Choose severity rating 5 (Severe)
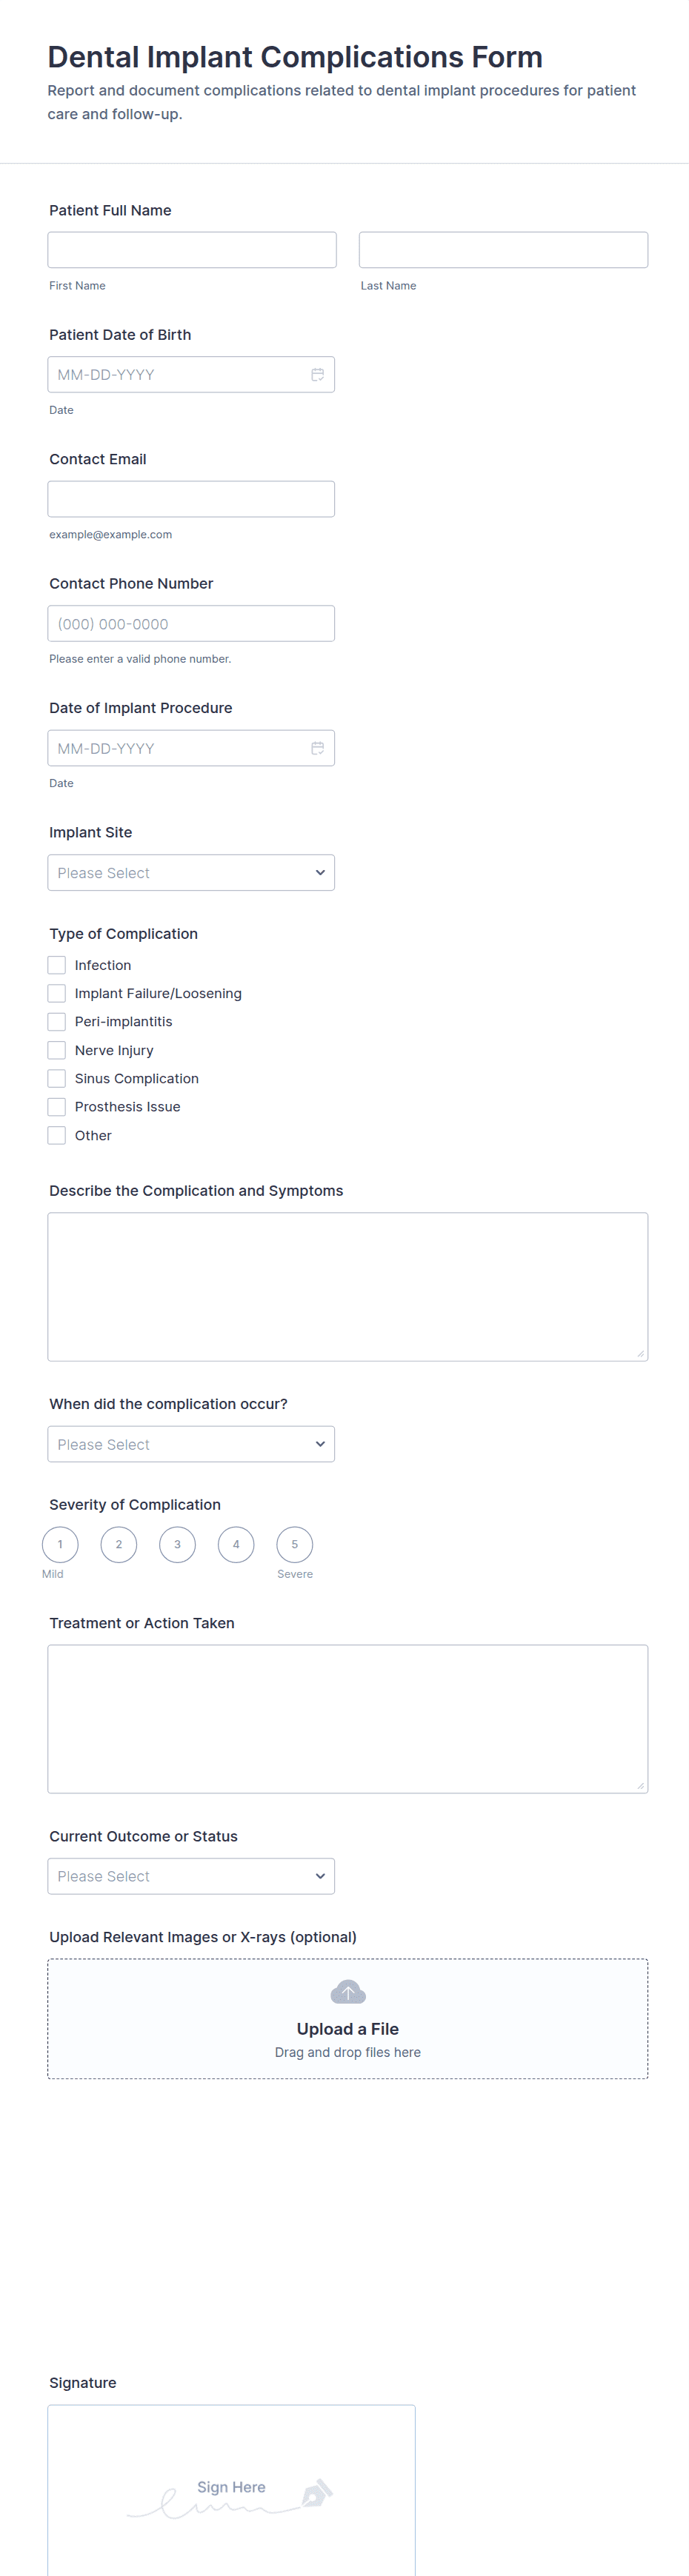 [x=295, y=1544]
